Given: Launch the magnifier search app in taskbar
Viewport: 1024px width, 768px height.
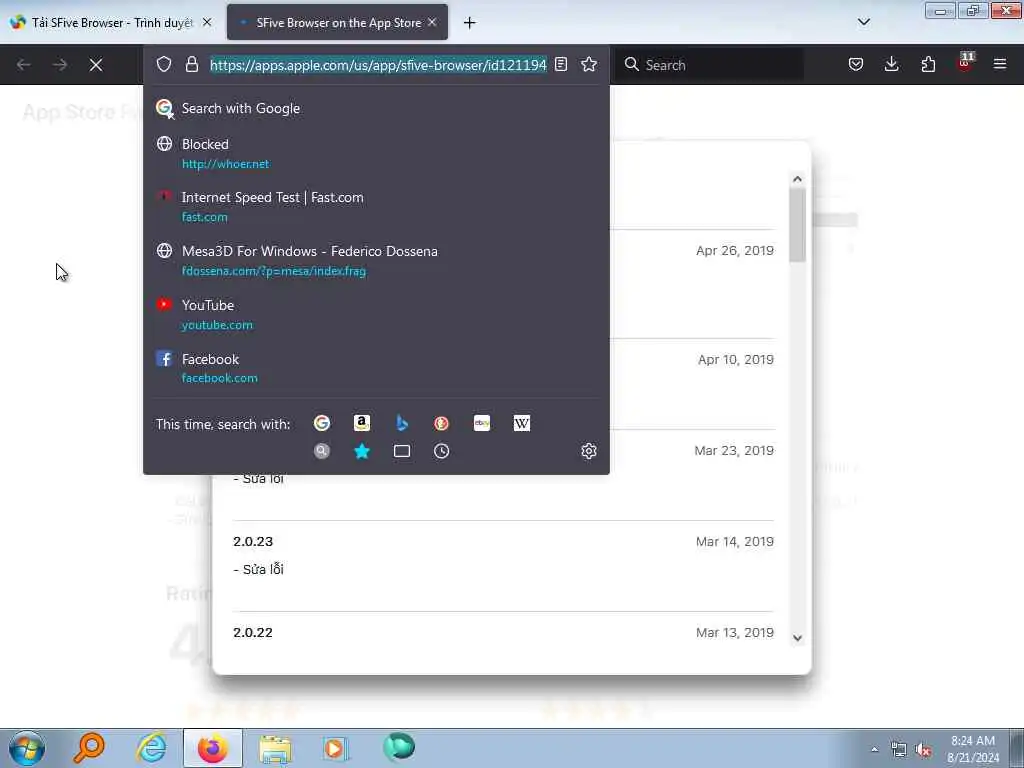Looking at the screenshot, I should point(89,748).
